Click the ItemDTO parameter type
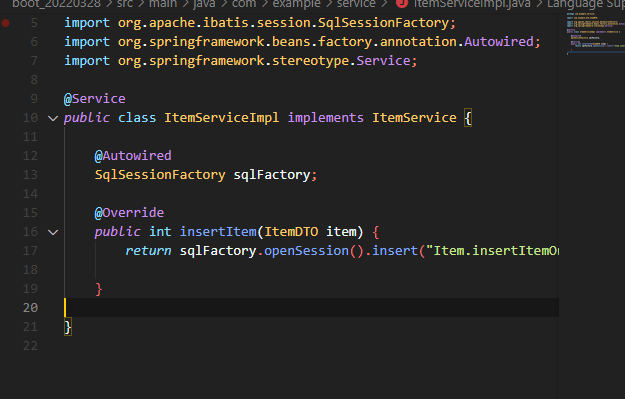The height and width of the screenshot is (399, 625). point(291,232)
